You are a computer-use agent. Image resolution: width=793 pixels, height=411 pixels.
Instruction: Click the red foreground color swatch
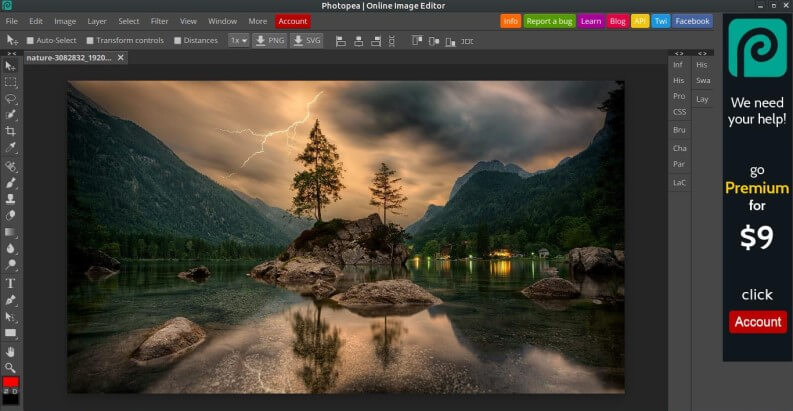coord(10,382)
